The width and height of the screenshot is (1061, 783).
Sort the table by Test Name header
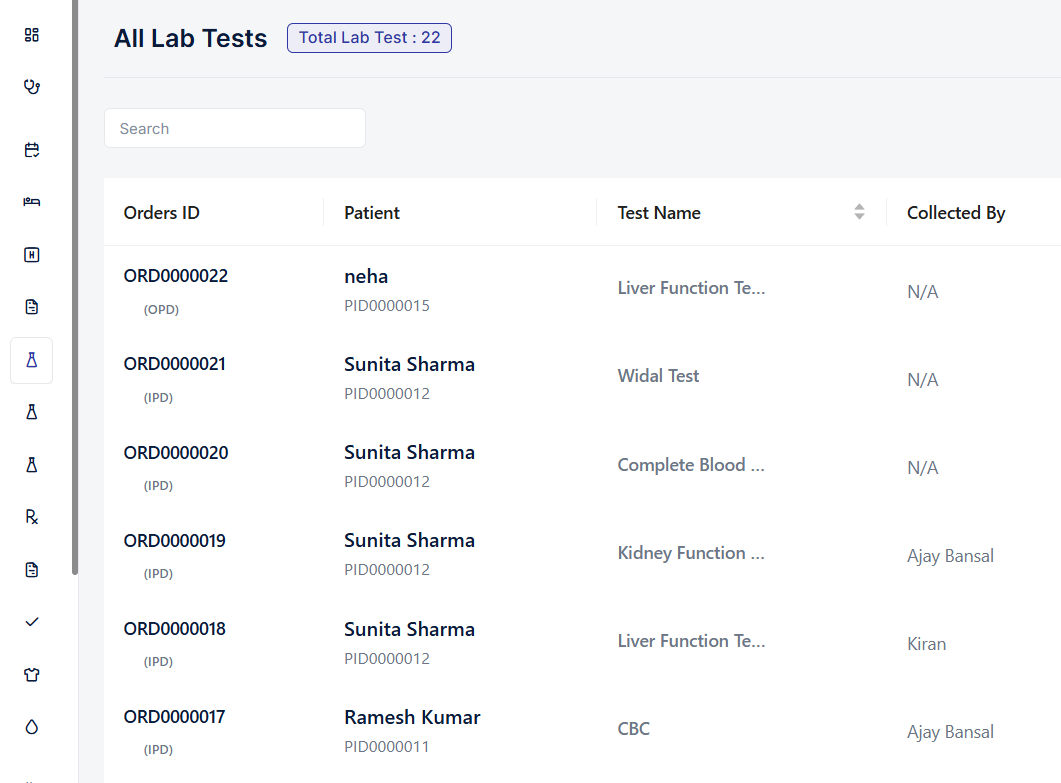(658, 212)
